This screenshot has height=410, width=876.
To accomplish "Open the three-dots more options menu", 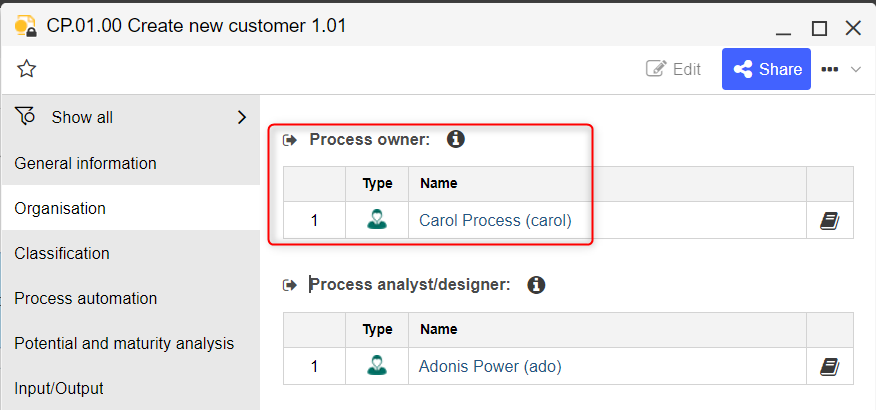I will coord(830,69).
